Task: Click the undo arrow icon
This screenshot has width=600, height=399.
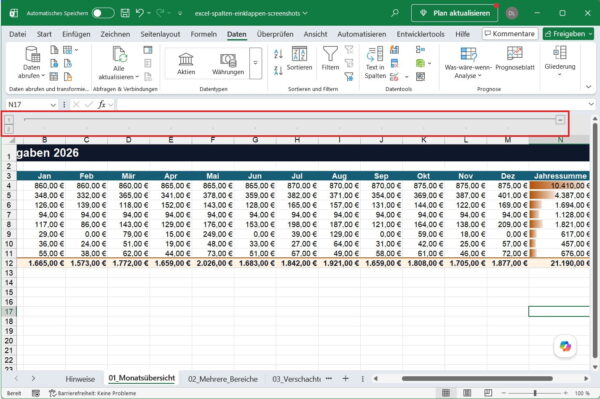Action: tap(140, 13)
